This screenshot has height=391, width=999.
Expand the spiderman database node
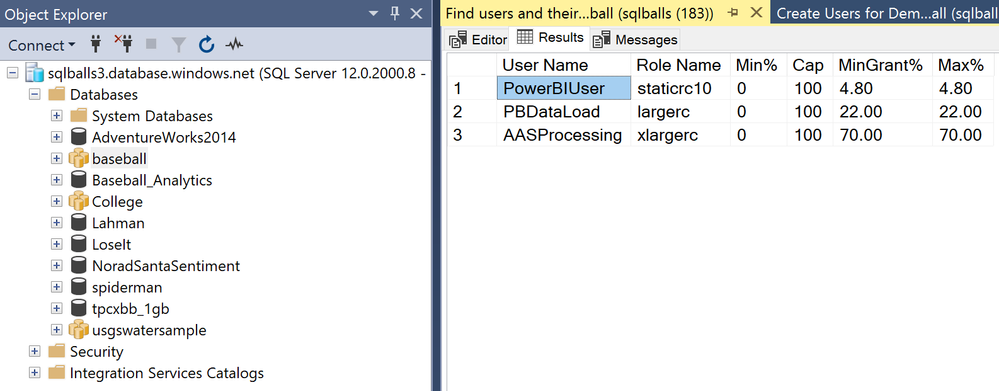(x=56, y=287)
